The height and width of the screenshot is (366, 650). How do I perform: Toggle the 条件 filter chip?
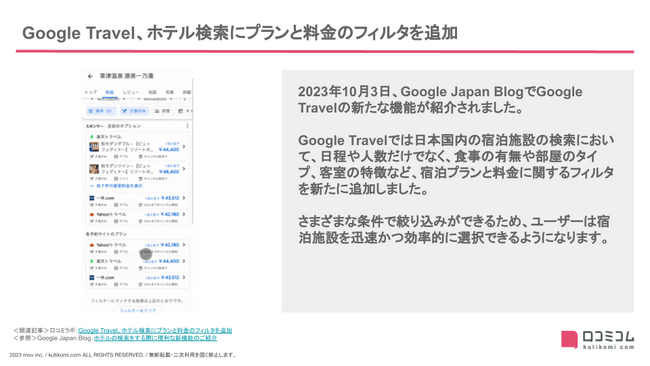(x=101, y=111)
